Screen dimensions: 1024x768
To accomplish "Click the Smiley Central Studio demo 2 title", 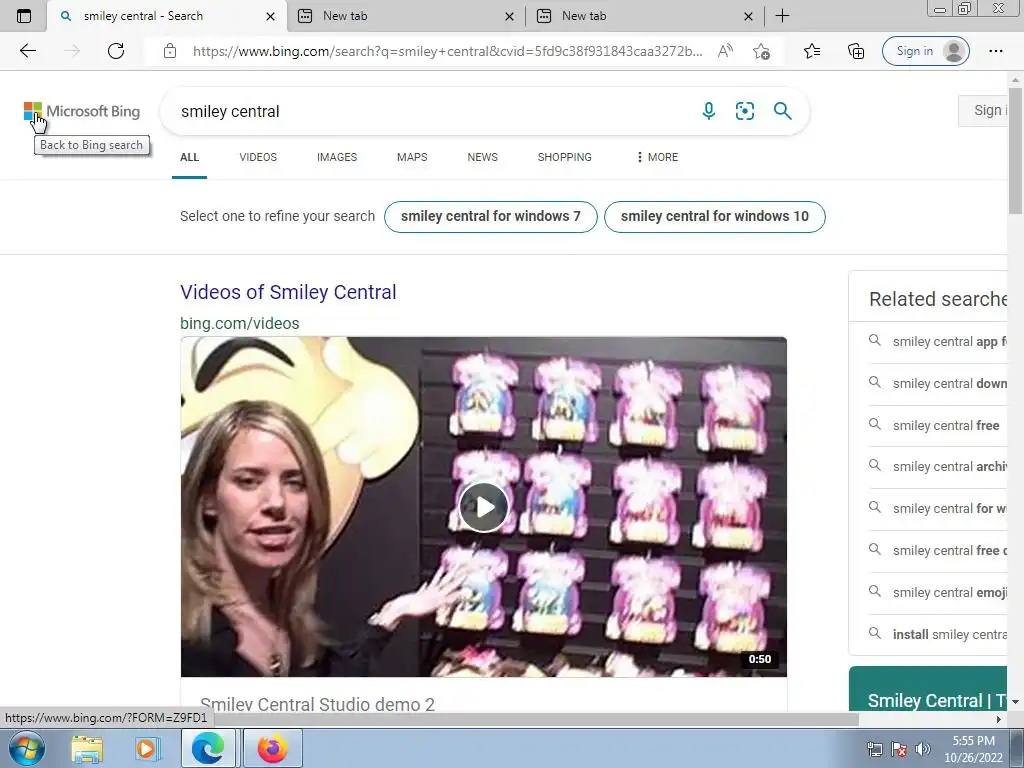I will point(317,704).
